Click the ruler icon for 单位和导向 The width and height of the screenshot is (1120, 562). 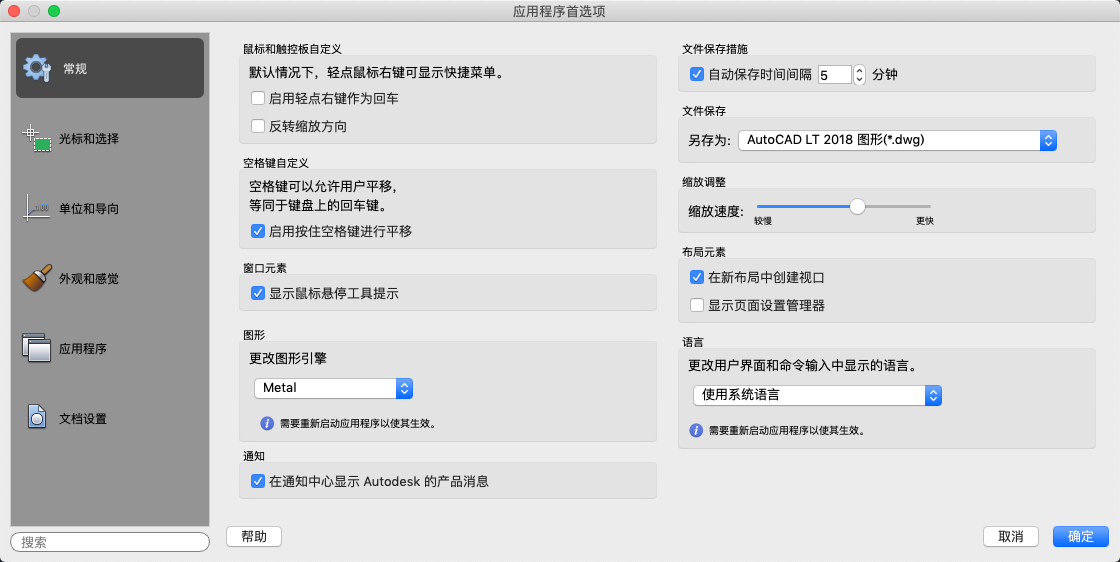pos(37,209)
